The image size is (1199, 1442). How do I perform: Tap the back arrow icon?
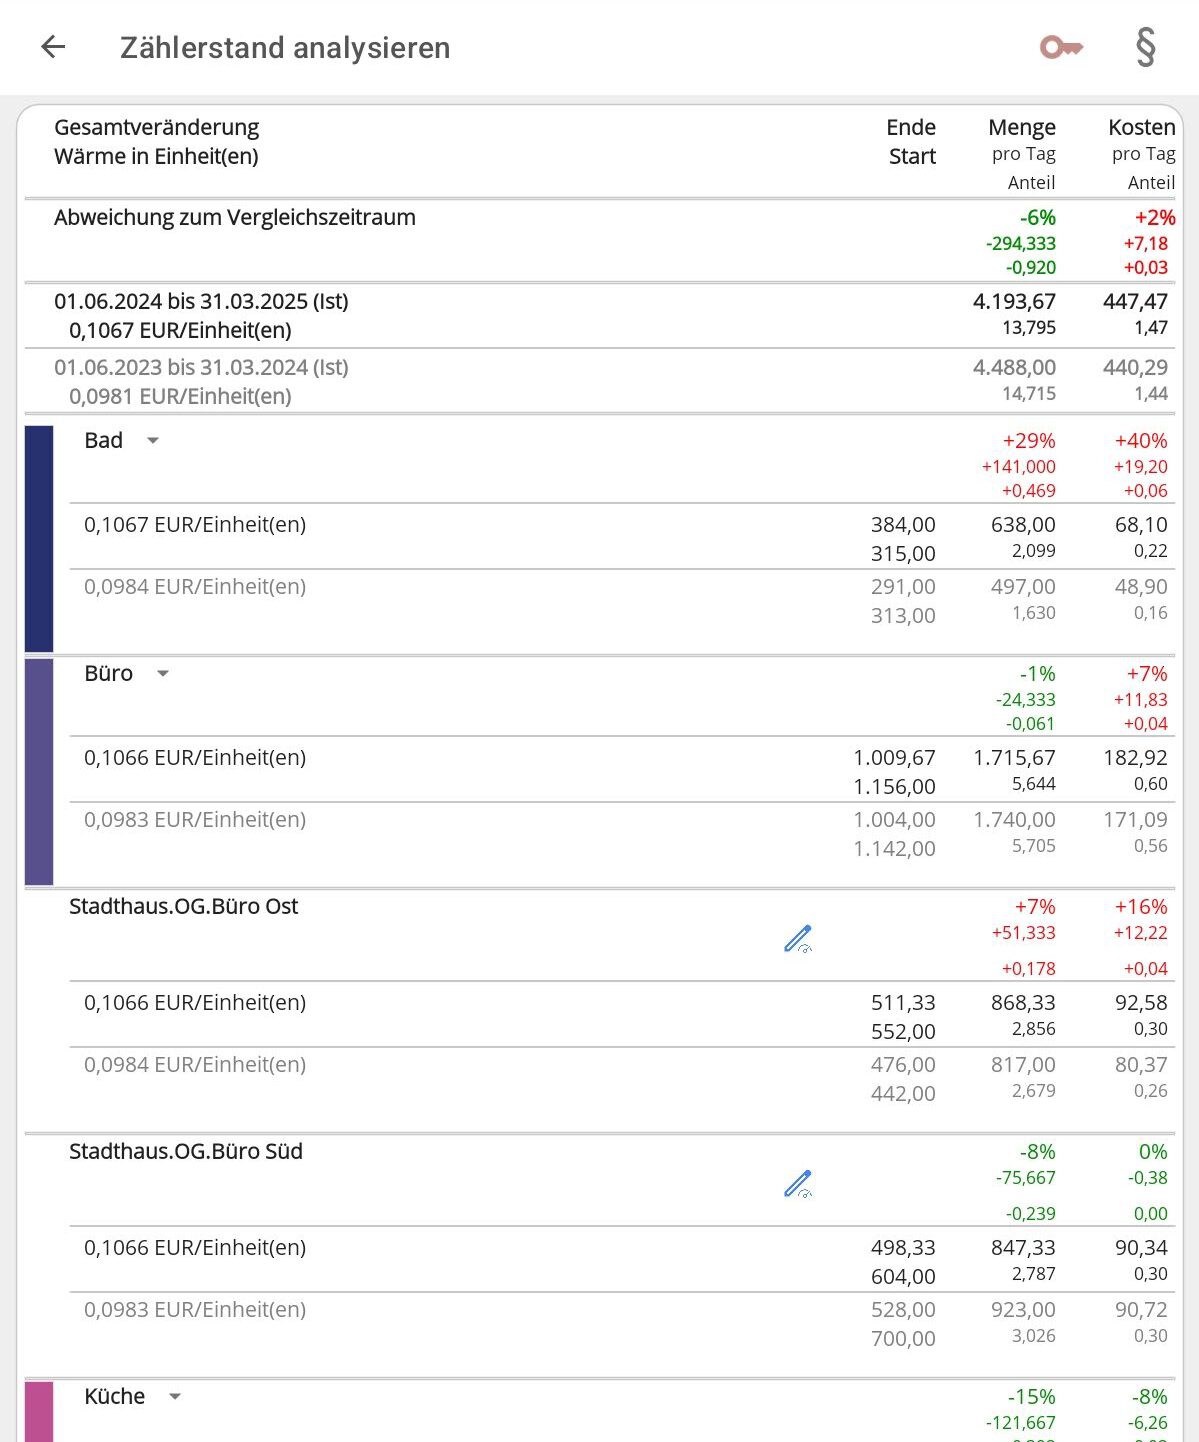pyautogui.click(x=53, y=47)
